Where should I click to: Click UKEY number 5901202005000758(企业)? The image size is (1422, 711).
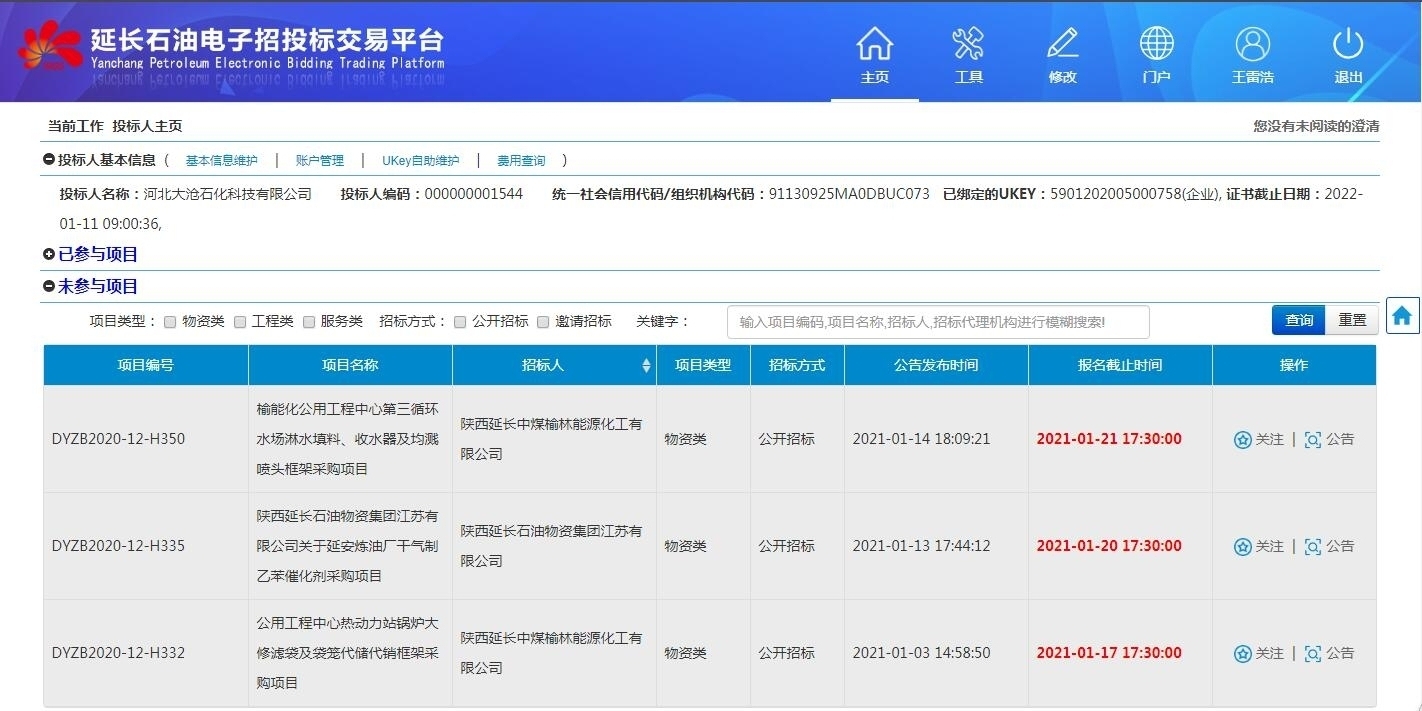coord(1134,194)
